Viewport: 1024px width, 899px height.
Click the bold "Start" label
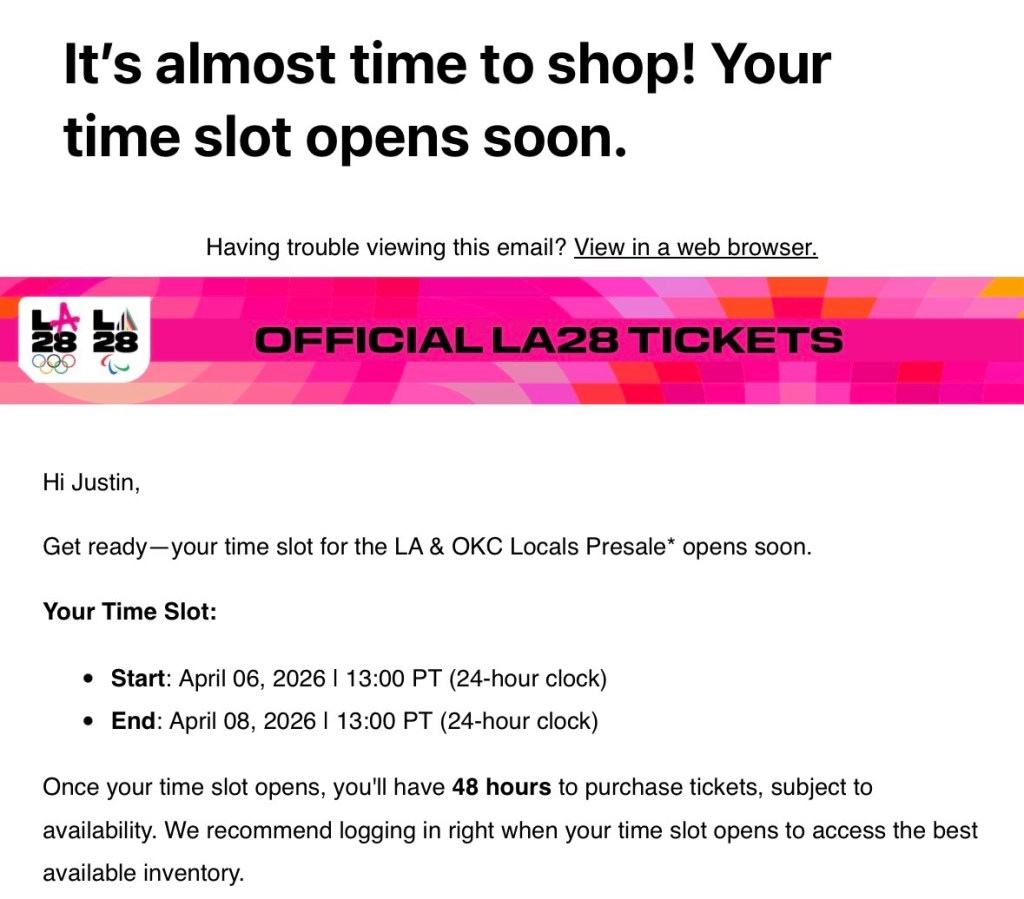tap(137, 678)
